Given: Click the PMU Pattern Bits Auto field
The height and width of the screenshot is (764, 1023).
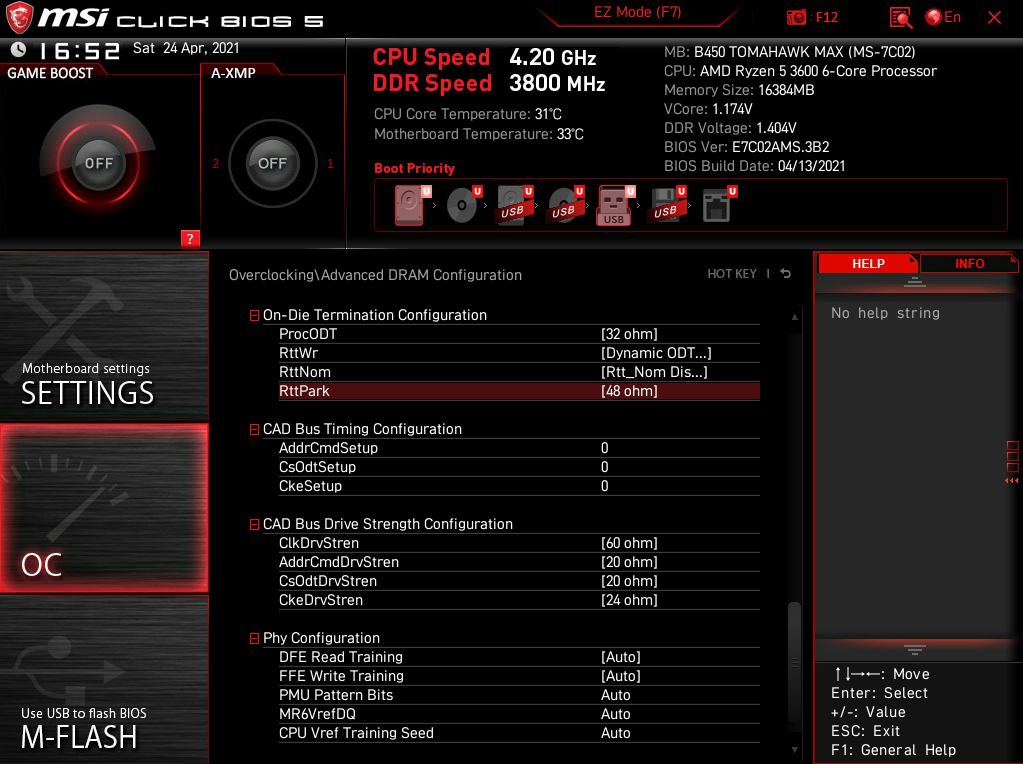Looking at the screenshot, I should point(615,695).
